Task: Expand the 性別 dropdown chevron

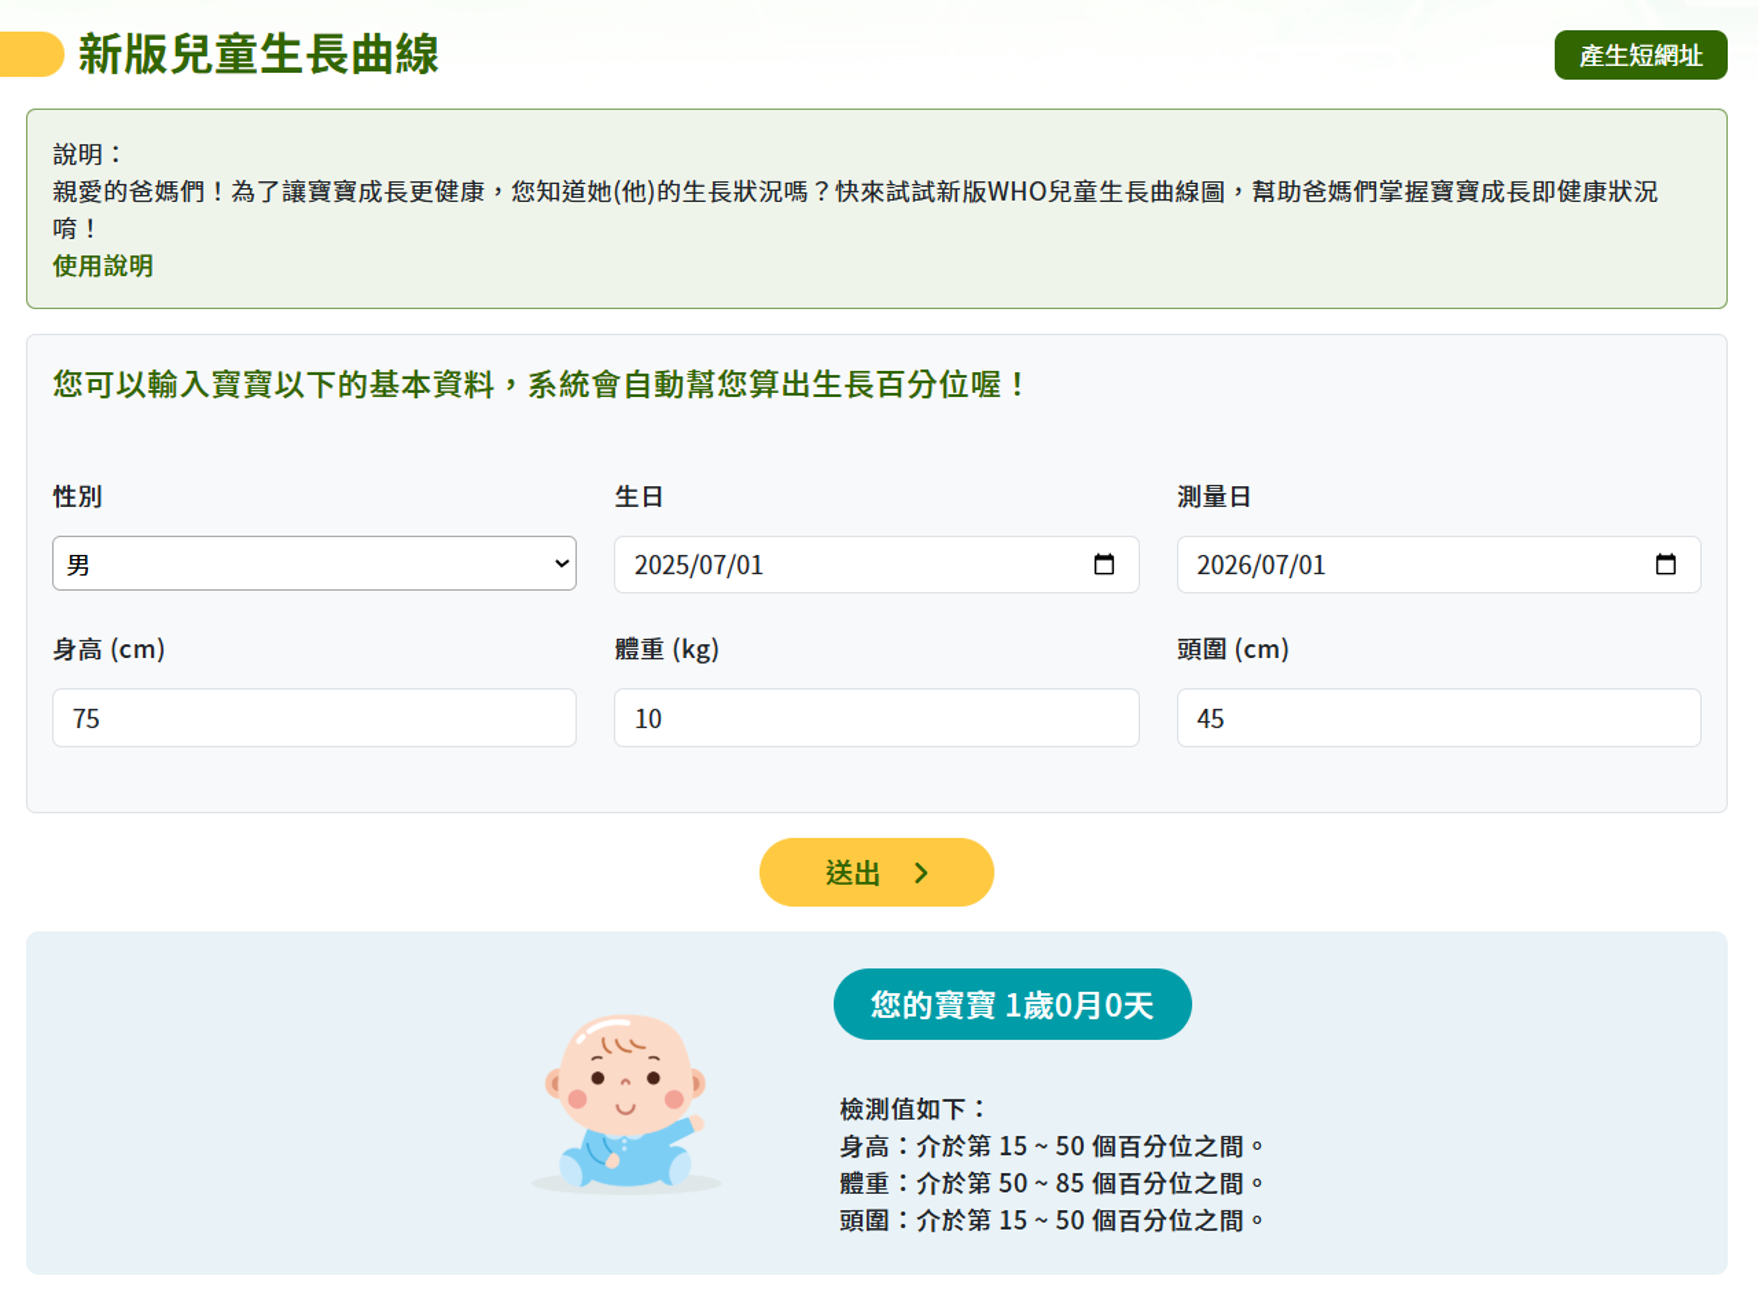Action: pos(561,563)
